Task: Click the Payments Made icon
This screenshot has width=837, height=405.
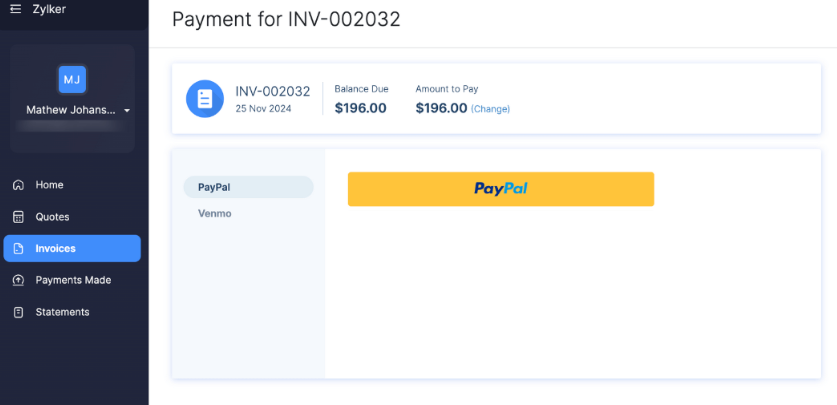Action: [x=18, y=280]
